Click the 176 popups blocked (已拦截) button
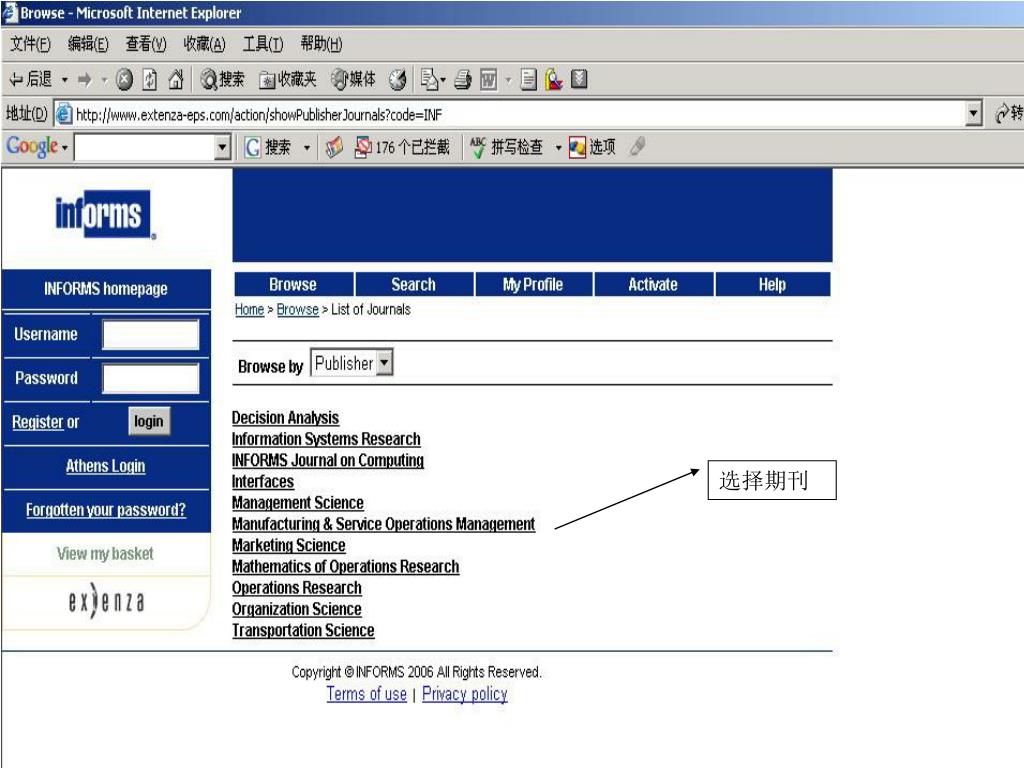This screenshot has height=768, width=1024. [402, 147]
